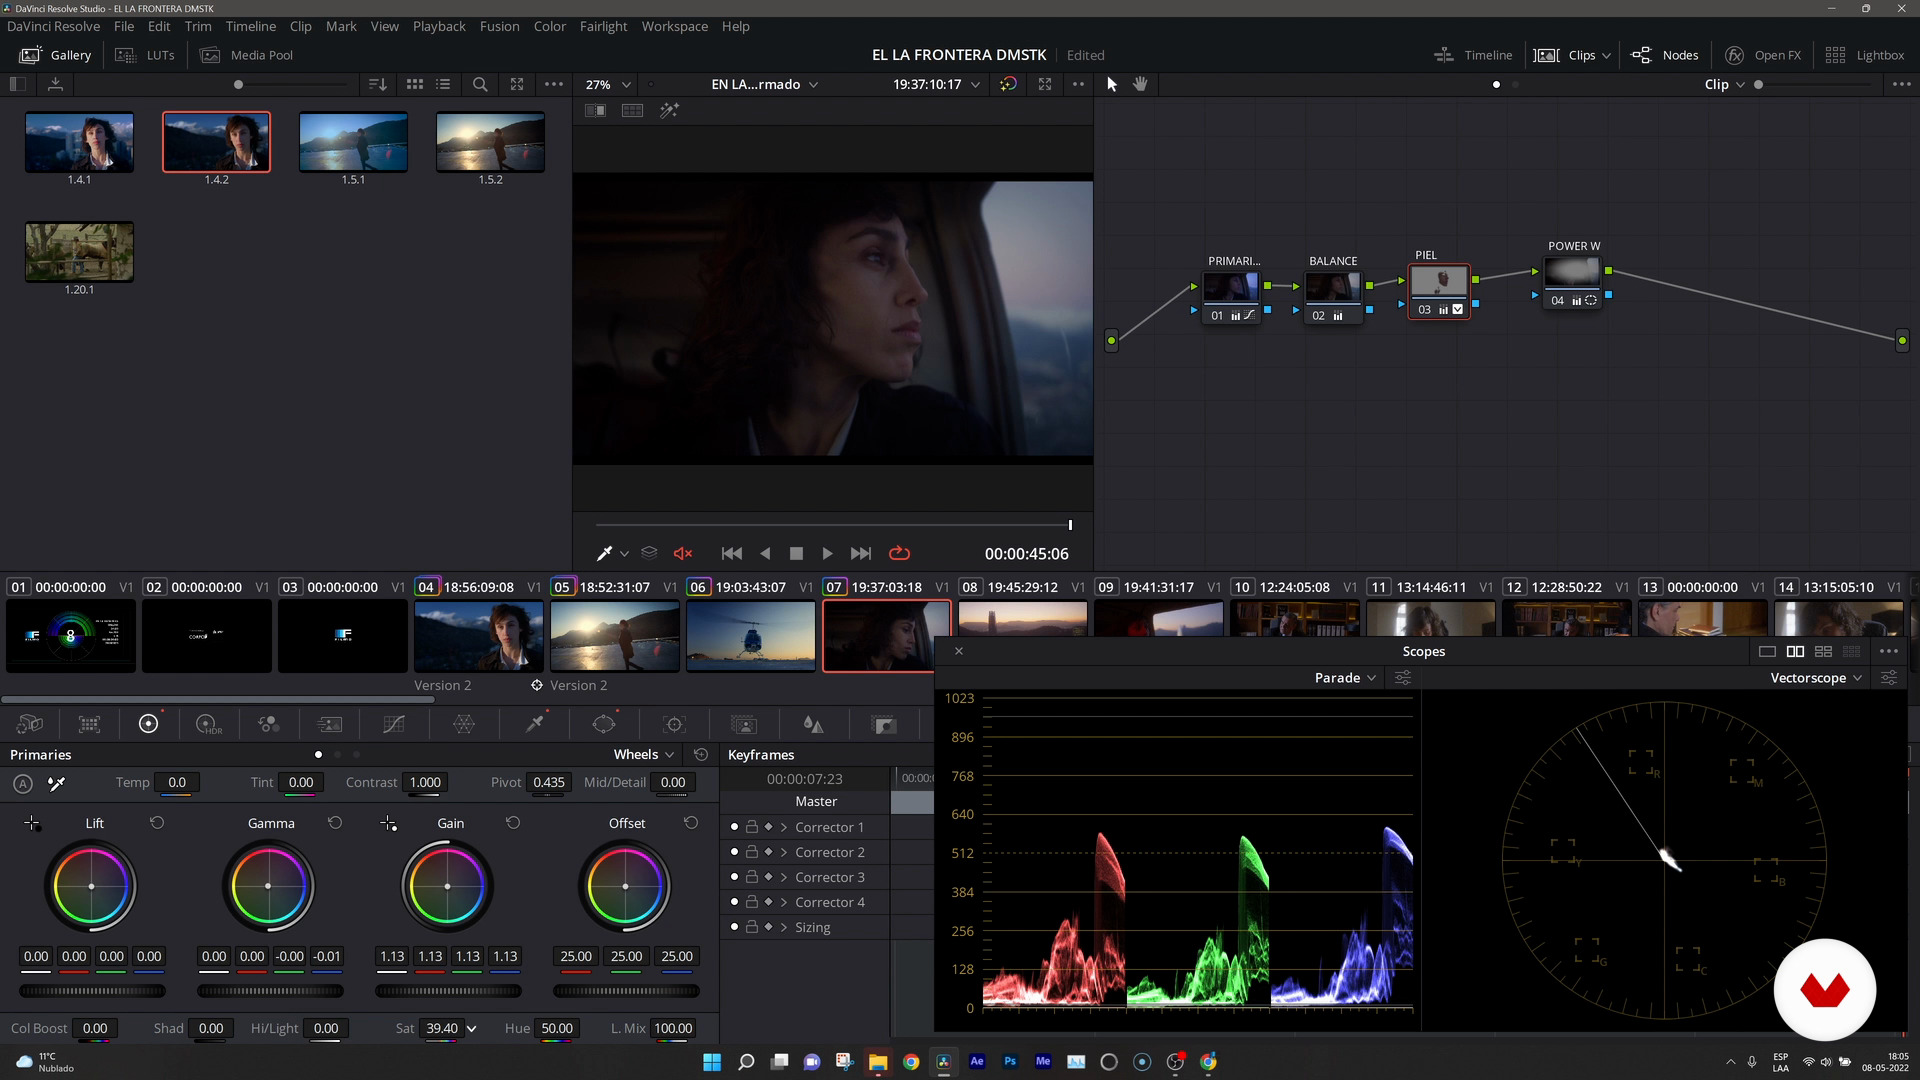Unmute the viewer audio

[683, 553]
